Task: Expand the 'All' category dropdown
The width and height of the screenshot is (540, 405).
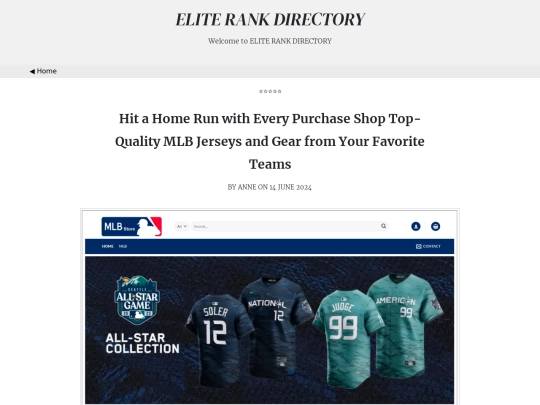Action: click(x=181, y=226)
